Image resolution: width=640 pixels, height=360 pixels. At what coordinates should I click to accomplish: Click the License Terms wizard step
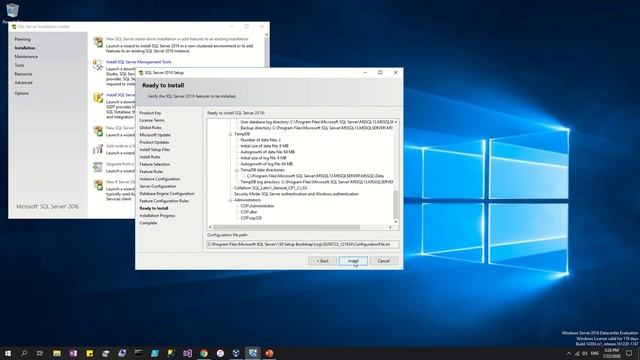[x=152, y=120]
